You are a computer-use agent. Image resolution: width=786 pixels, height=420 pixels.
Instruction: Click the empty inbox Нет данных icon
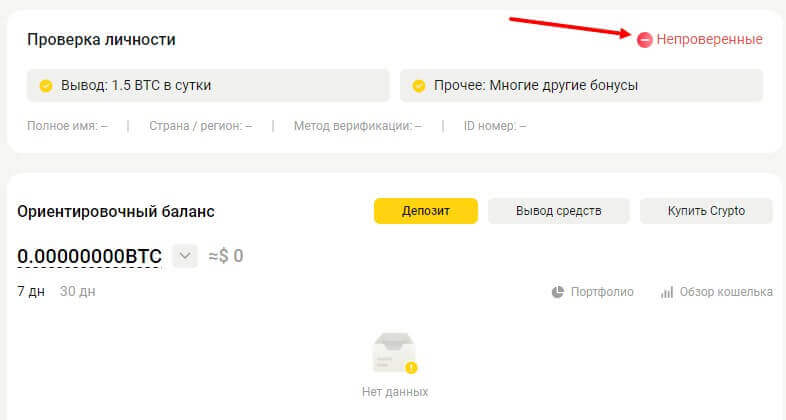(x=394, y=354)
